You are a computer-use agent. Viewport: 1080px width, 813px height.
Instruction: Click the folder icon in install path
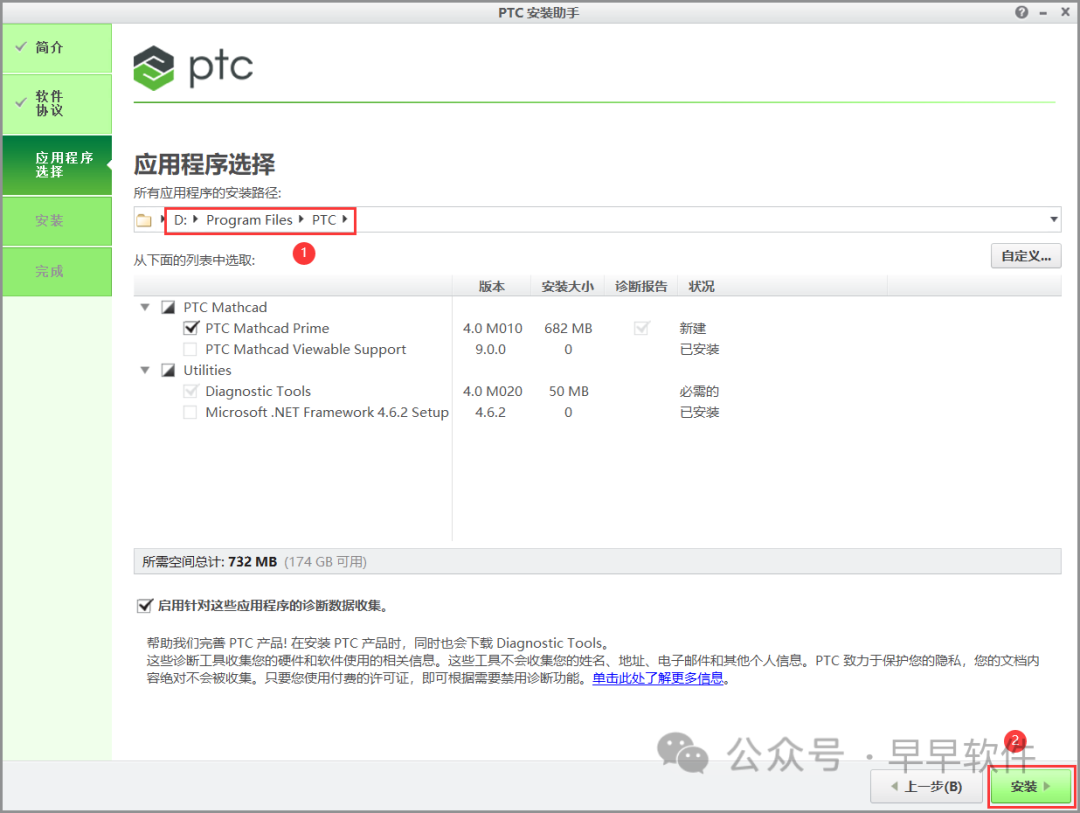[x=144, y=220]
